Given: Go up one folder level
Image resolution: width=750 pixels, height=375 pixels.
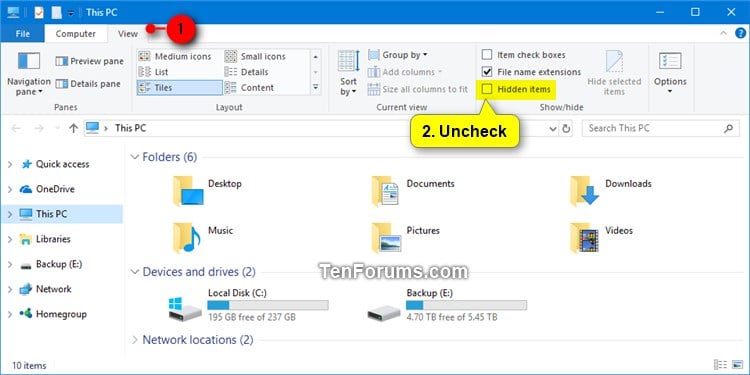Looking at the screenshot, I should pos(73,128).
